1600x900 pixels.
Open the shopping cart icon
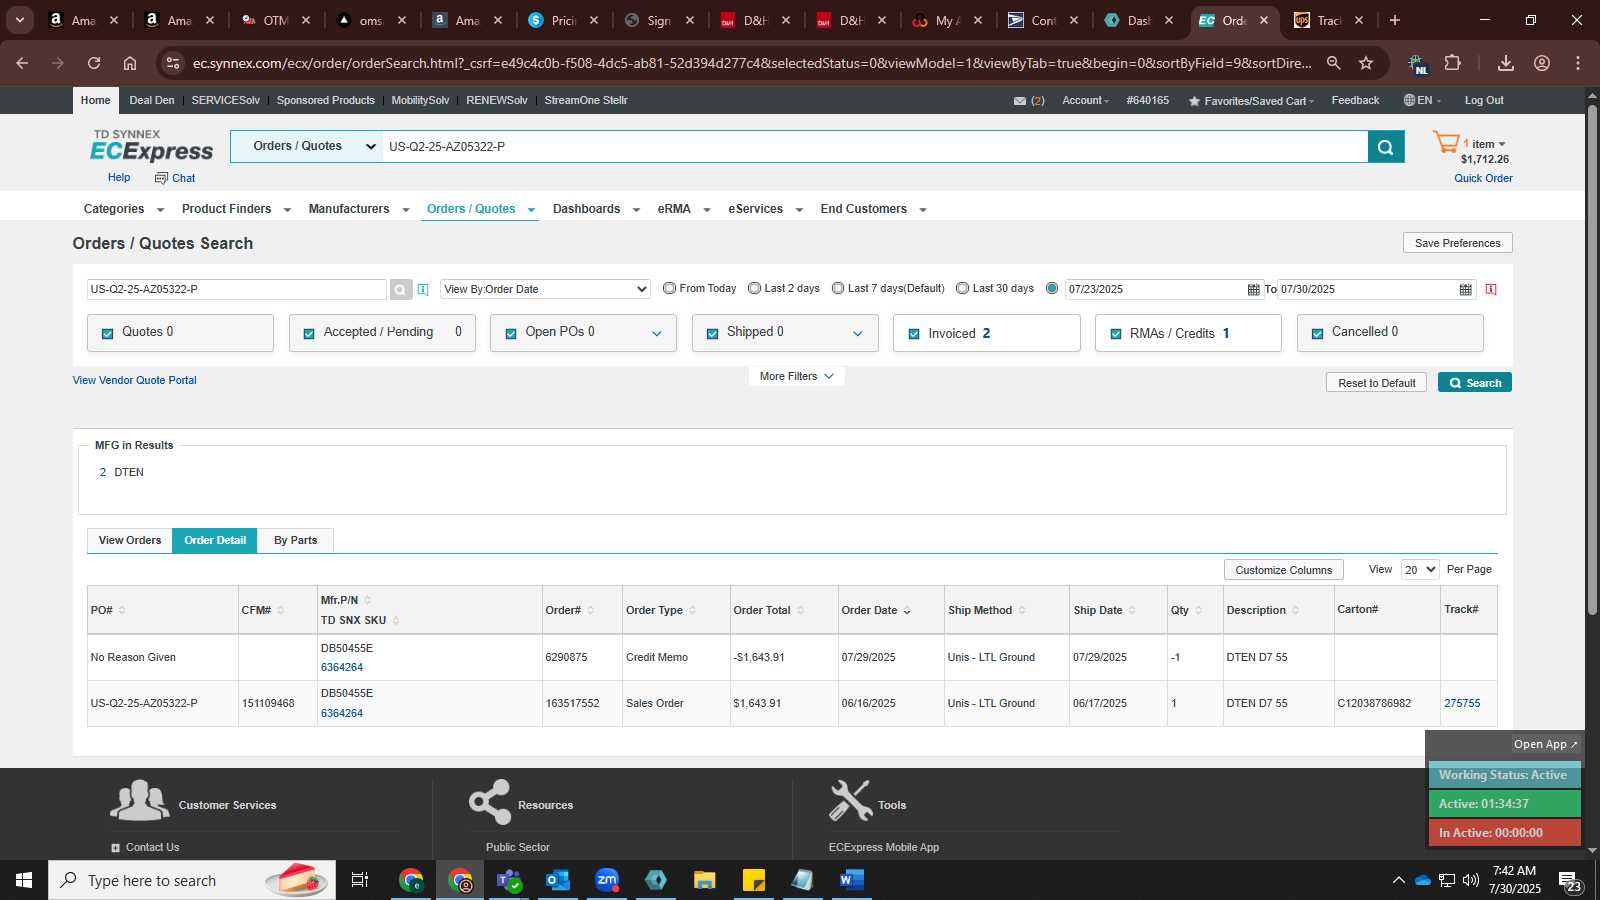pyautogui.click(x=1446, y=143)
